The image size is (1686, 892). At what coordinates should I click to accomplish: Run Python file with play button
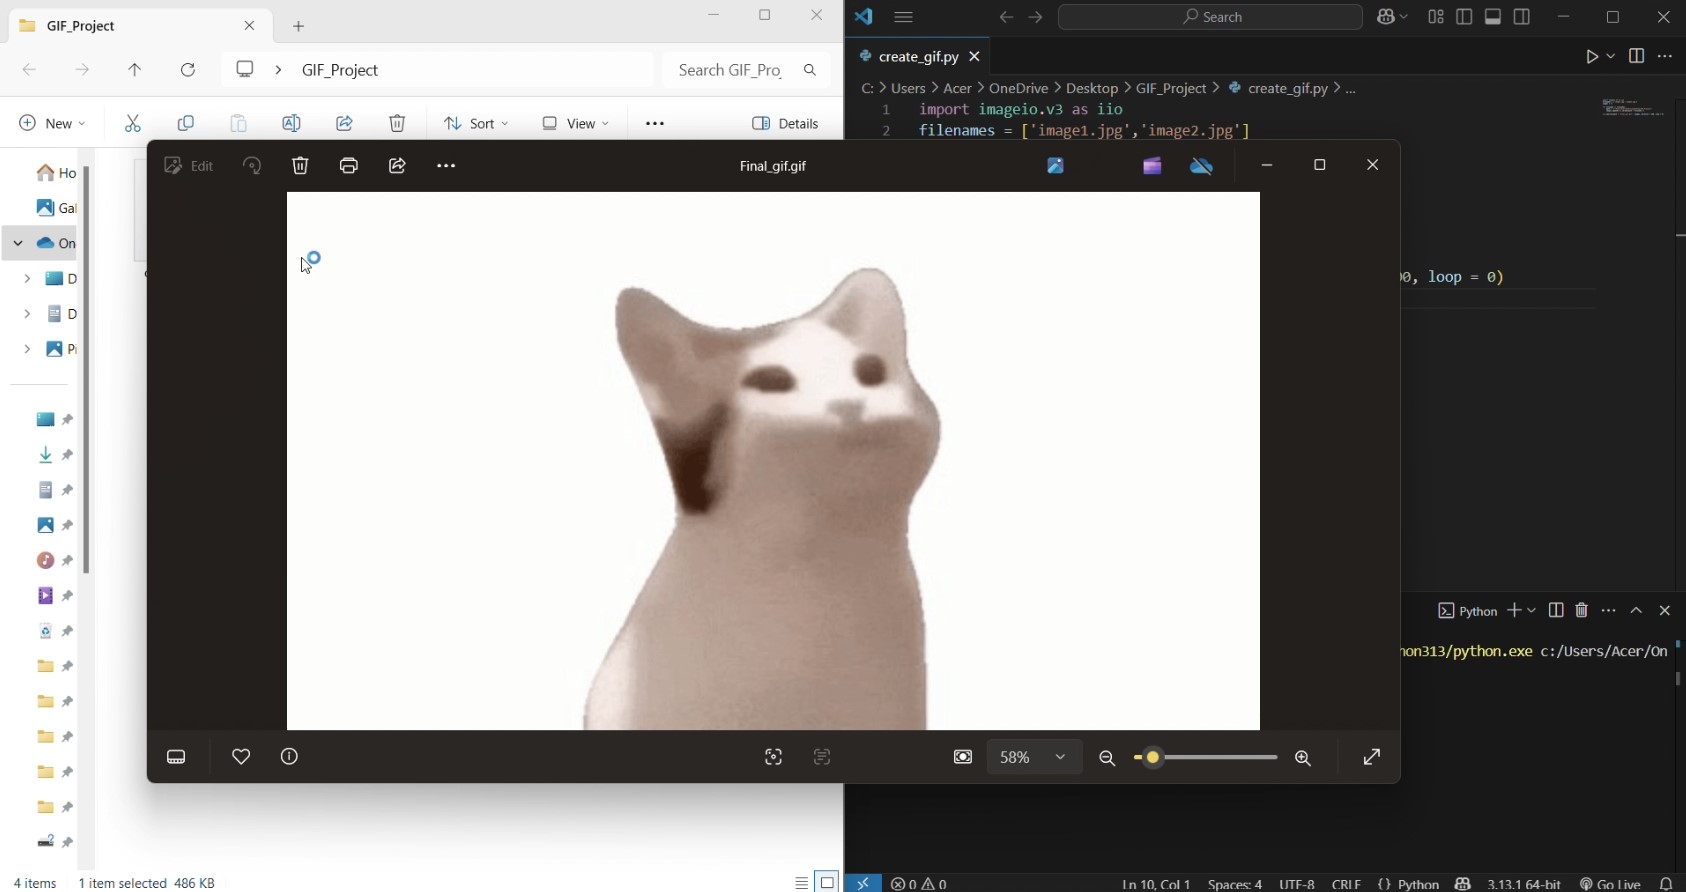coord(1591,57)
